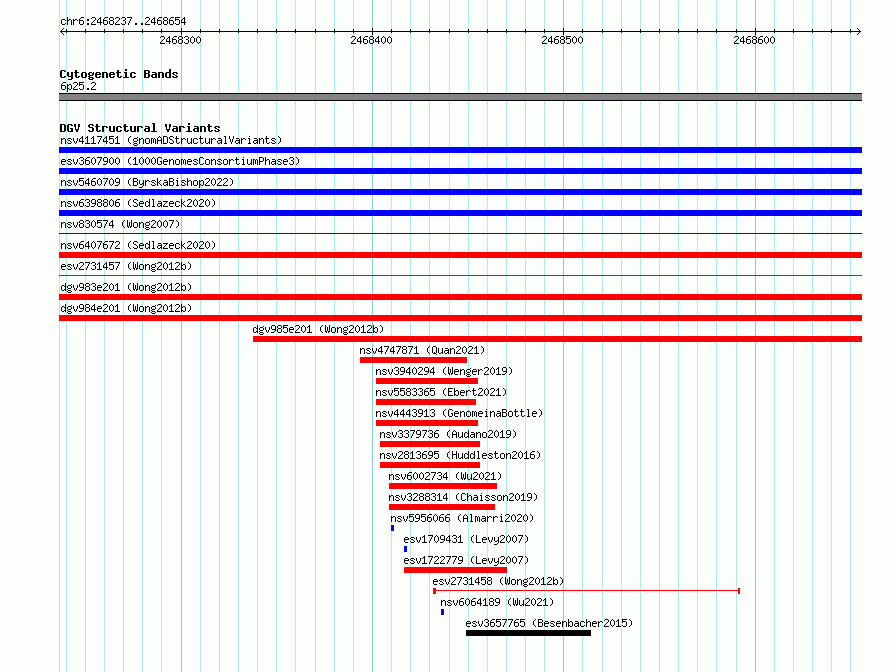Click the blue bar under esv3607900
Viewport: 890px width, 672px height.
(460, 171)
